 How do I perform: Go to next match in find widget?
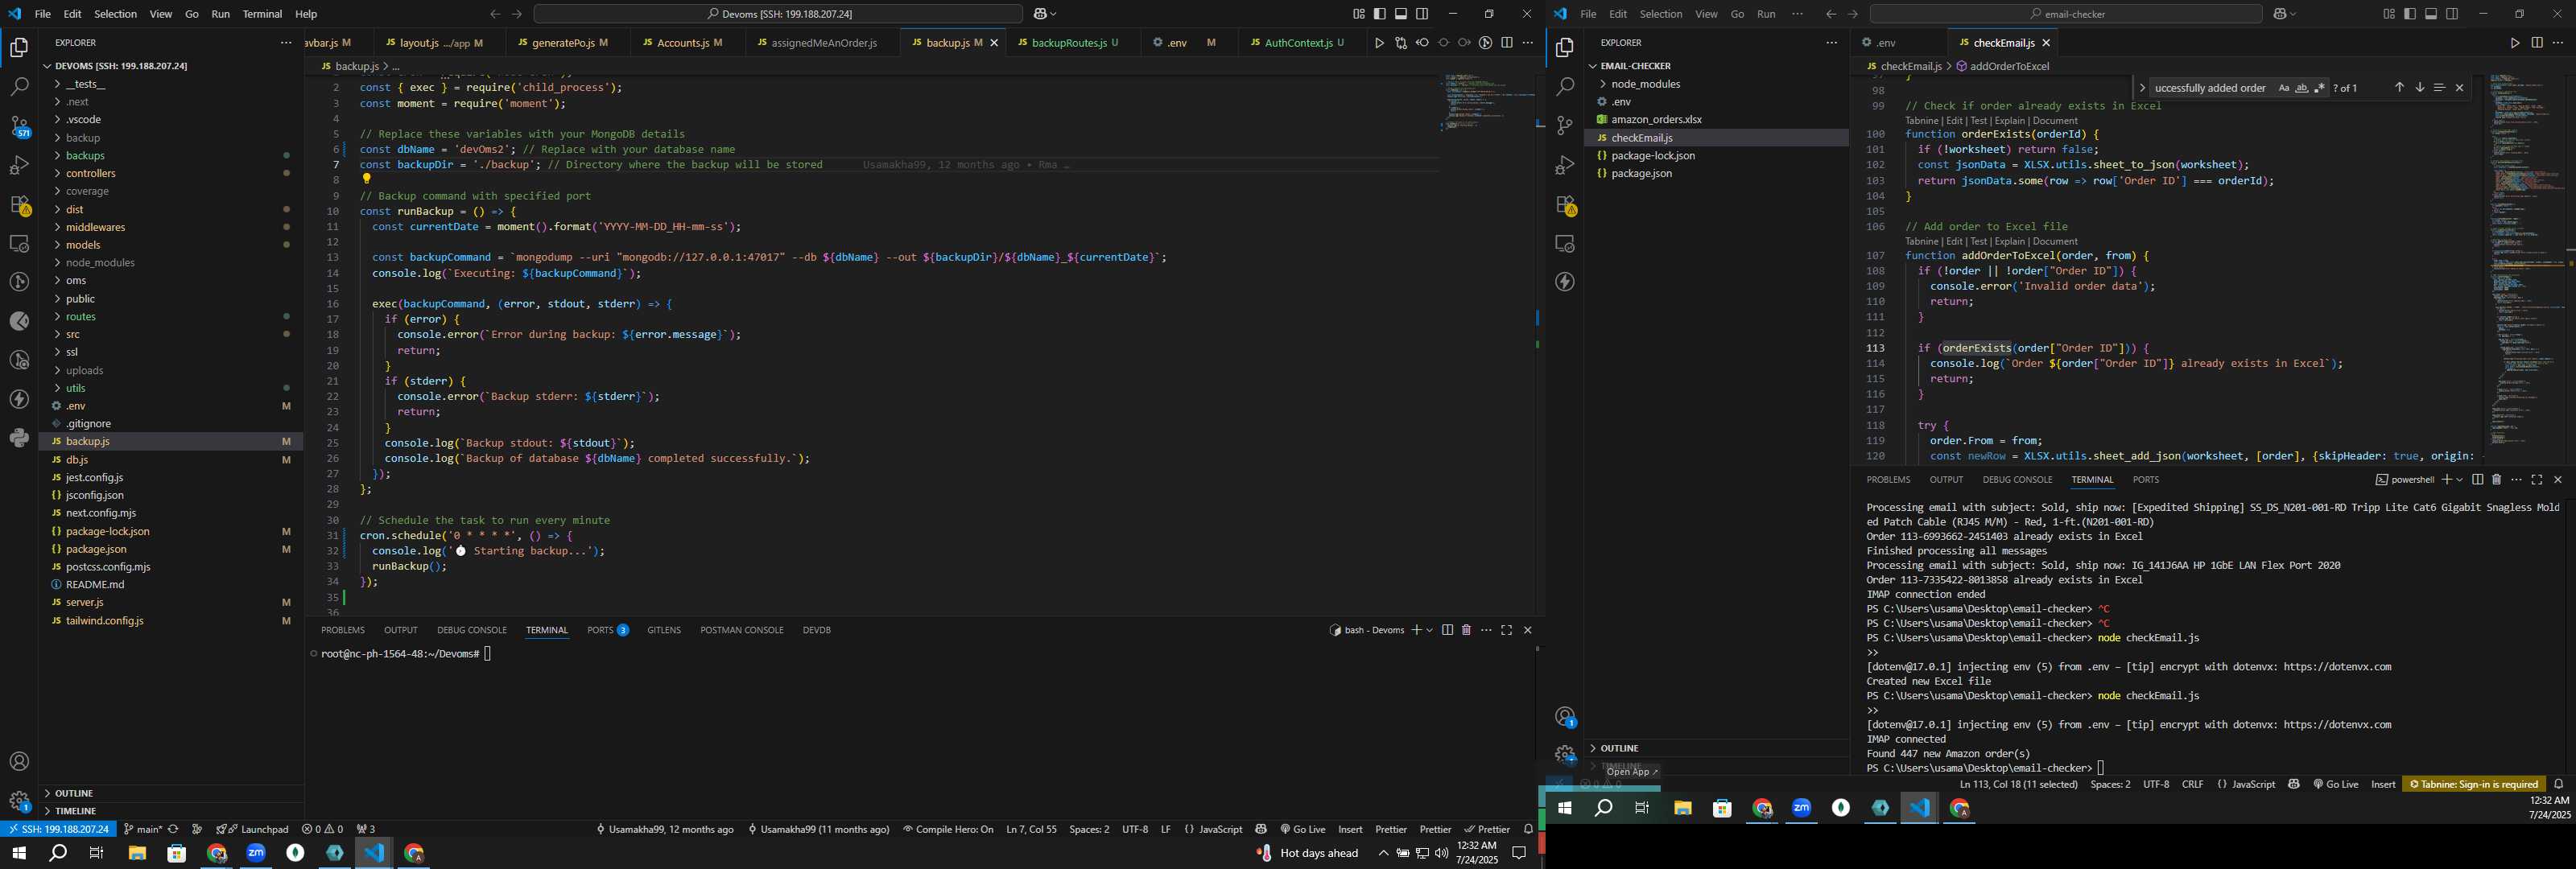(2419, 88)
